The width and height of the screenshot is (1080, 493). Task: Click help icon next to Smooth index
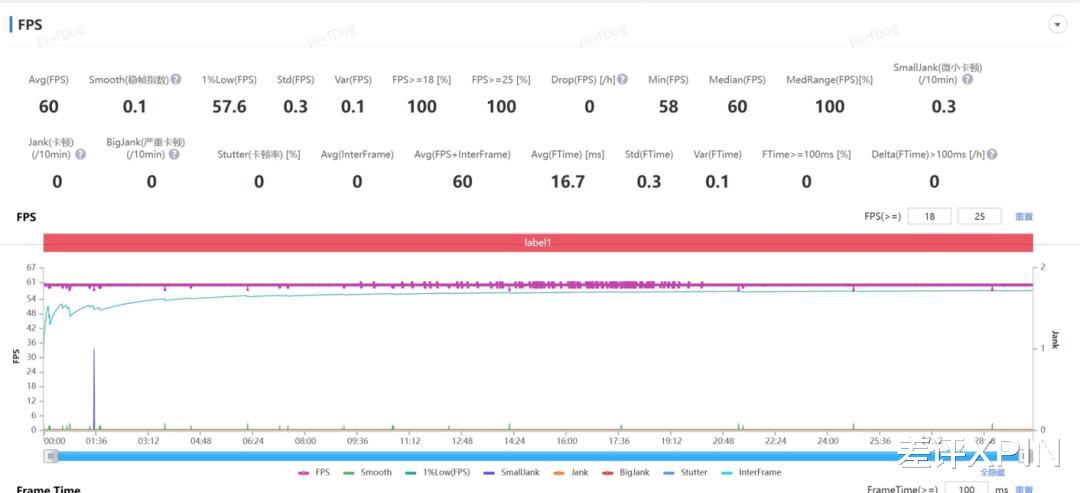[x=176, y=80]
